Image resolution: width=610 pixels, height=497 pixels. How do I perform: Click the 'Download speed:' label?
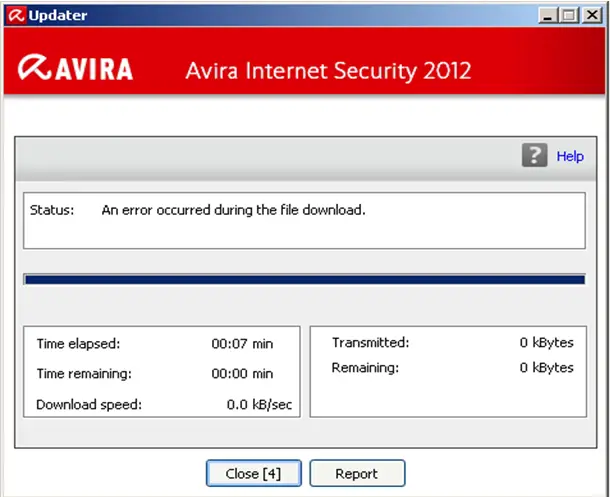89,405
